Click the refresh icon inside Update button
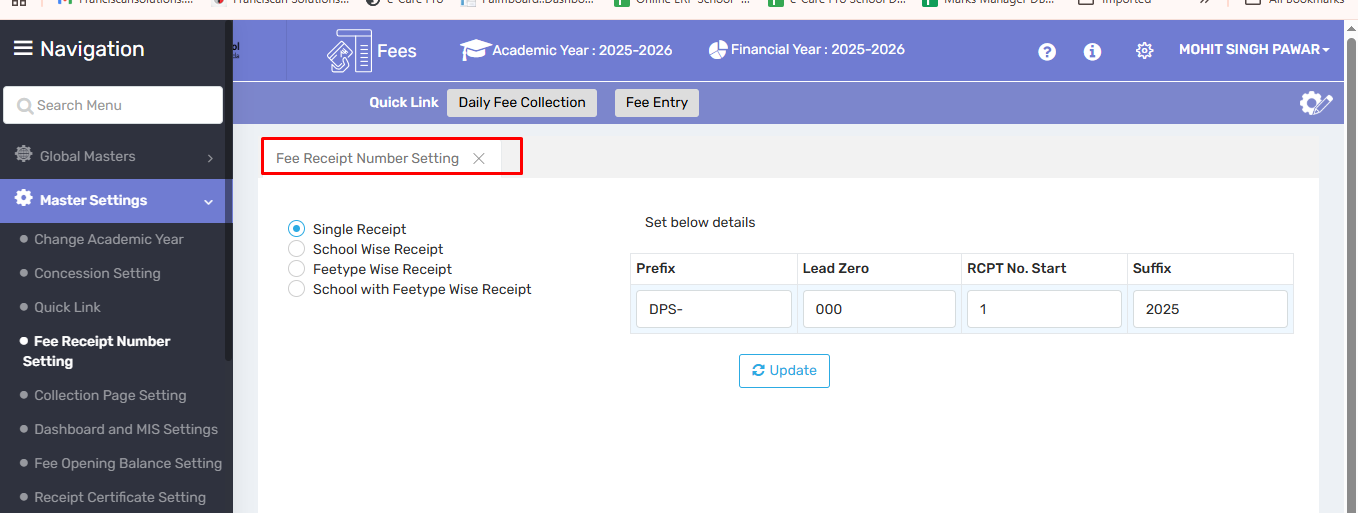 759,370
